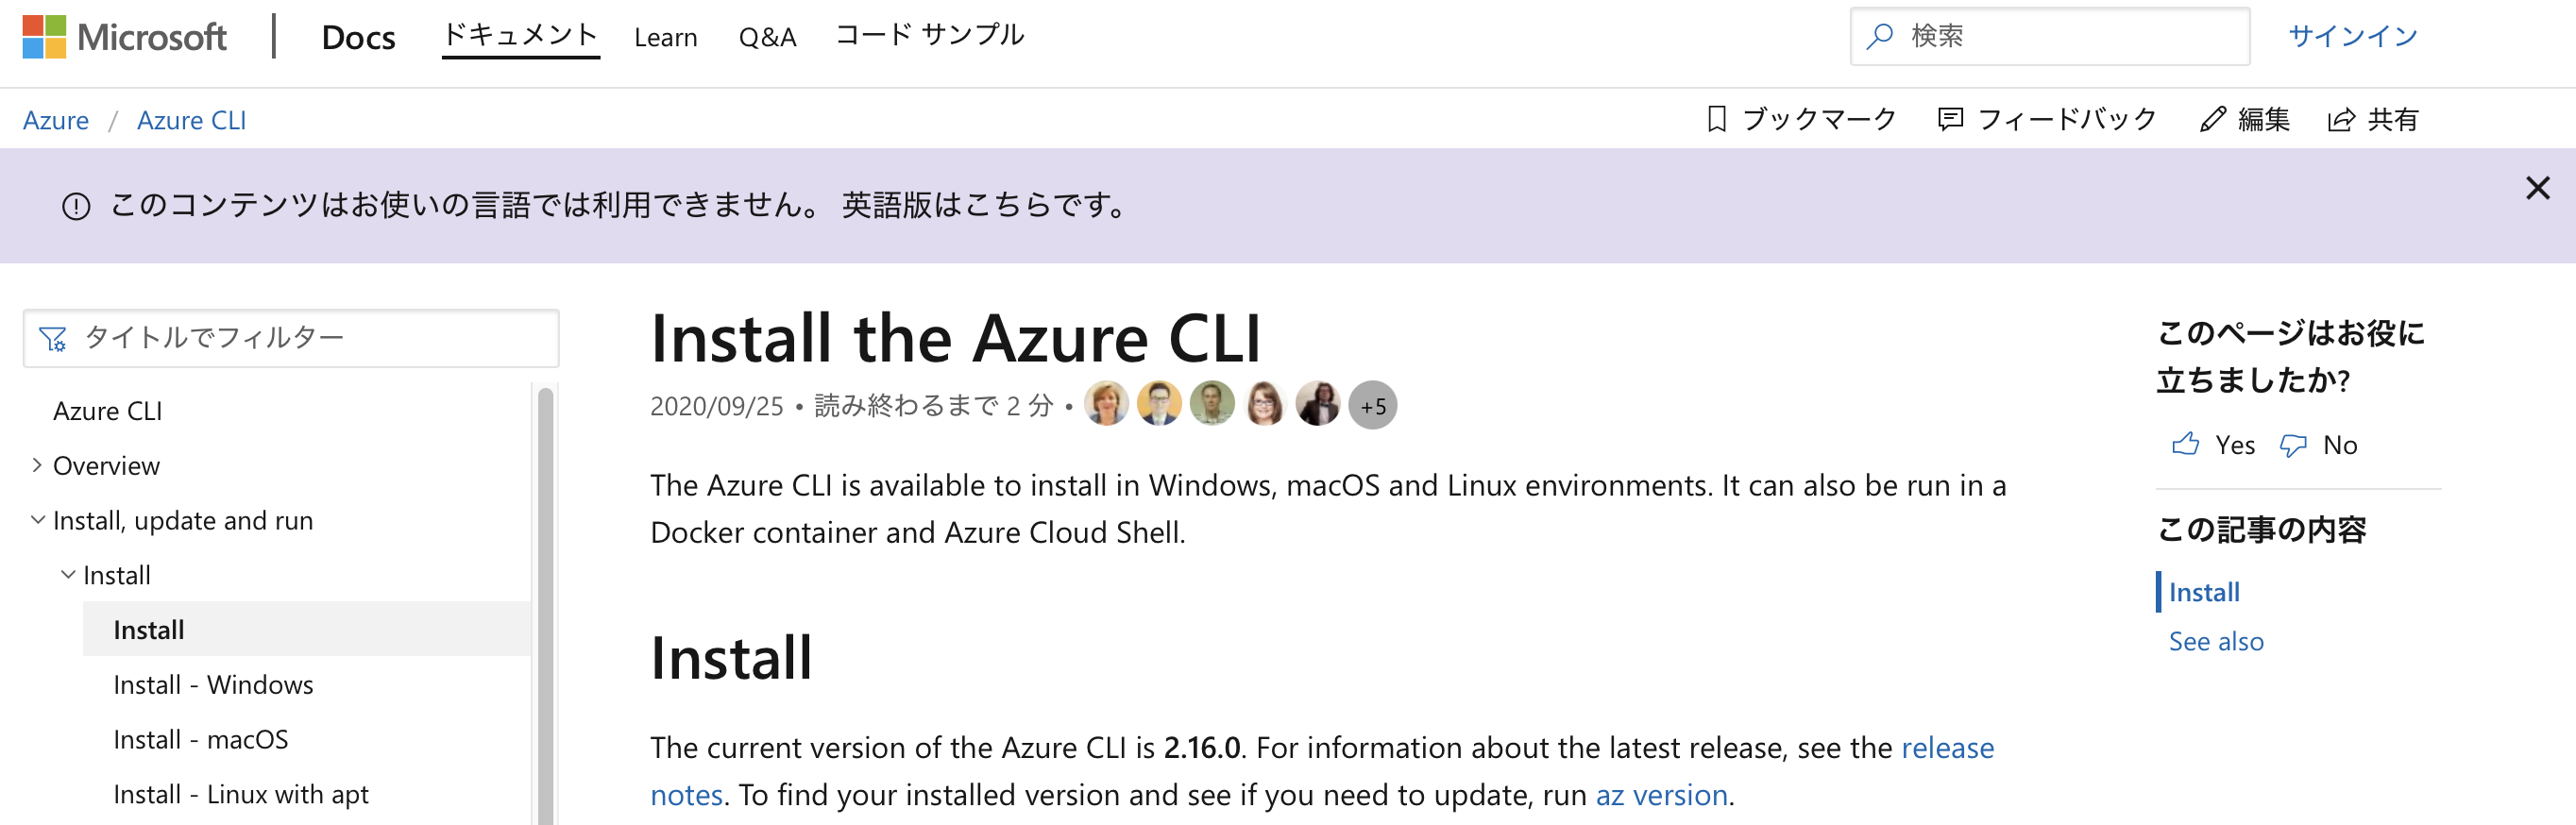Share the article with the 共有 icon
2576x825 pixels.
pyautogui.click(x=2341, y=119)
